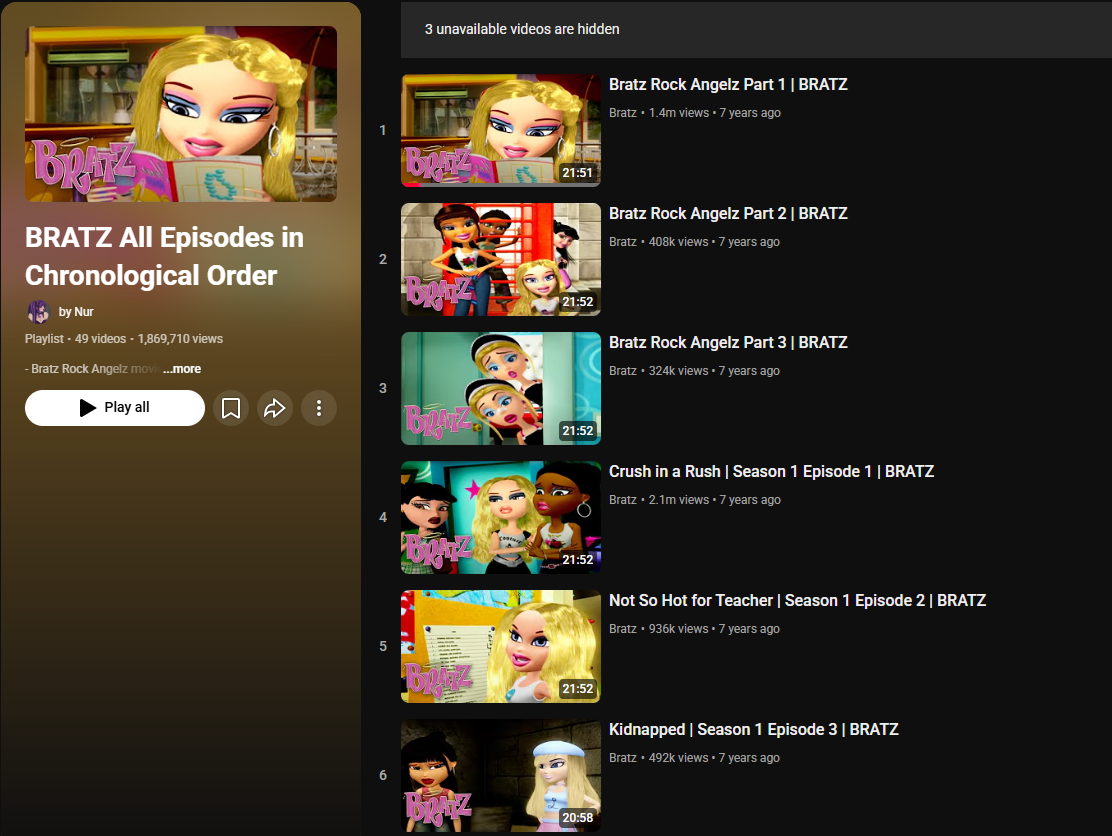This screenshot has width=1112, height=836.
Task: Open title Bratz Rock Angelz Part 2 | BRATZ
Action: (x=728, y=213)
